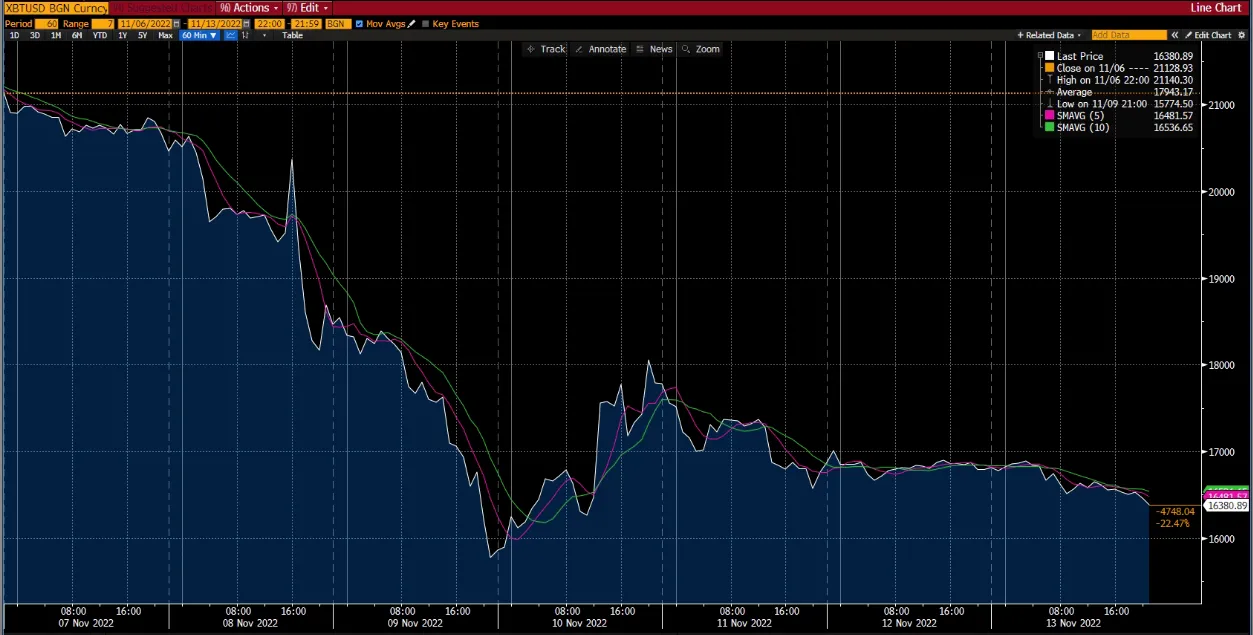Screen dimensions: 1253x635
Task: Click the magenta SMAVG (5) color swatch
Action: pos(1048,115)
